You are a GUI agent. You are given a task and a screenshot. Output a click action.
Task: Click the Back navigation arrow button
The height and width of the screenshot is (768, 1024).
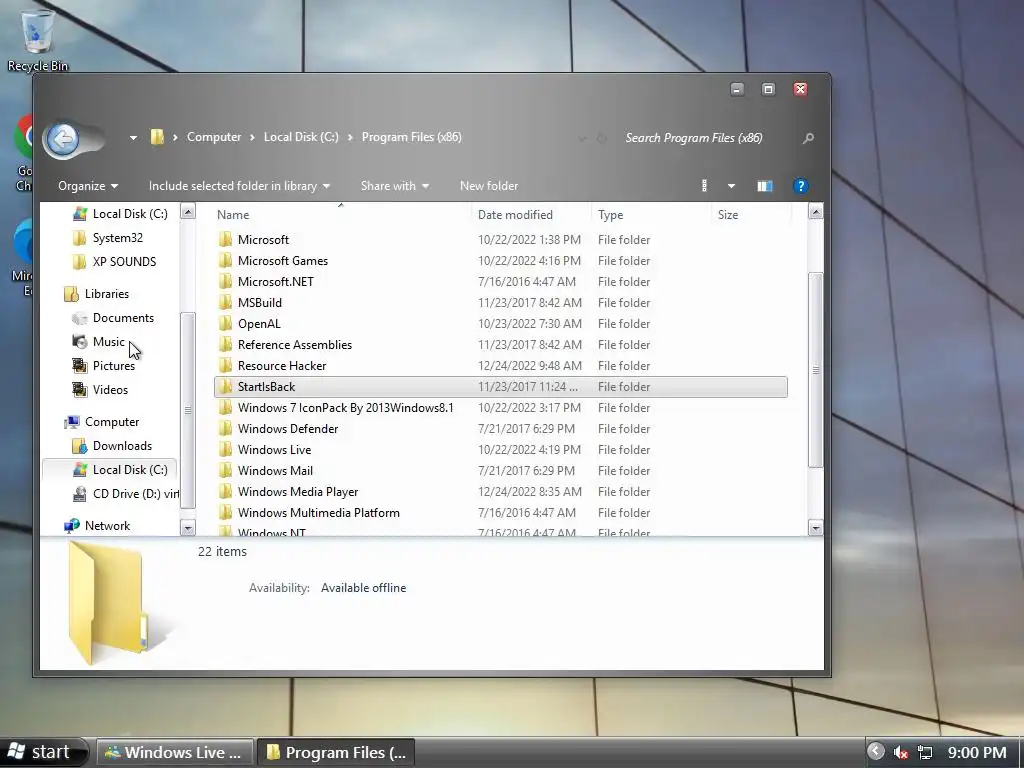point(63,138)
